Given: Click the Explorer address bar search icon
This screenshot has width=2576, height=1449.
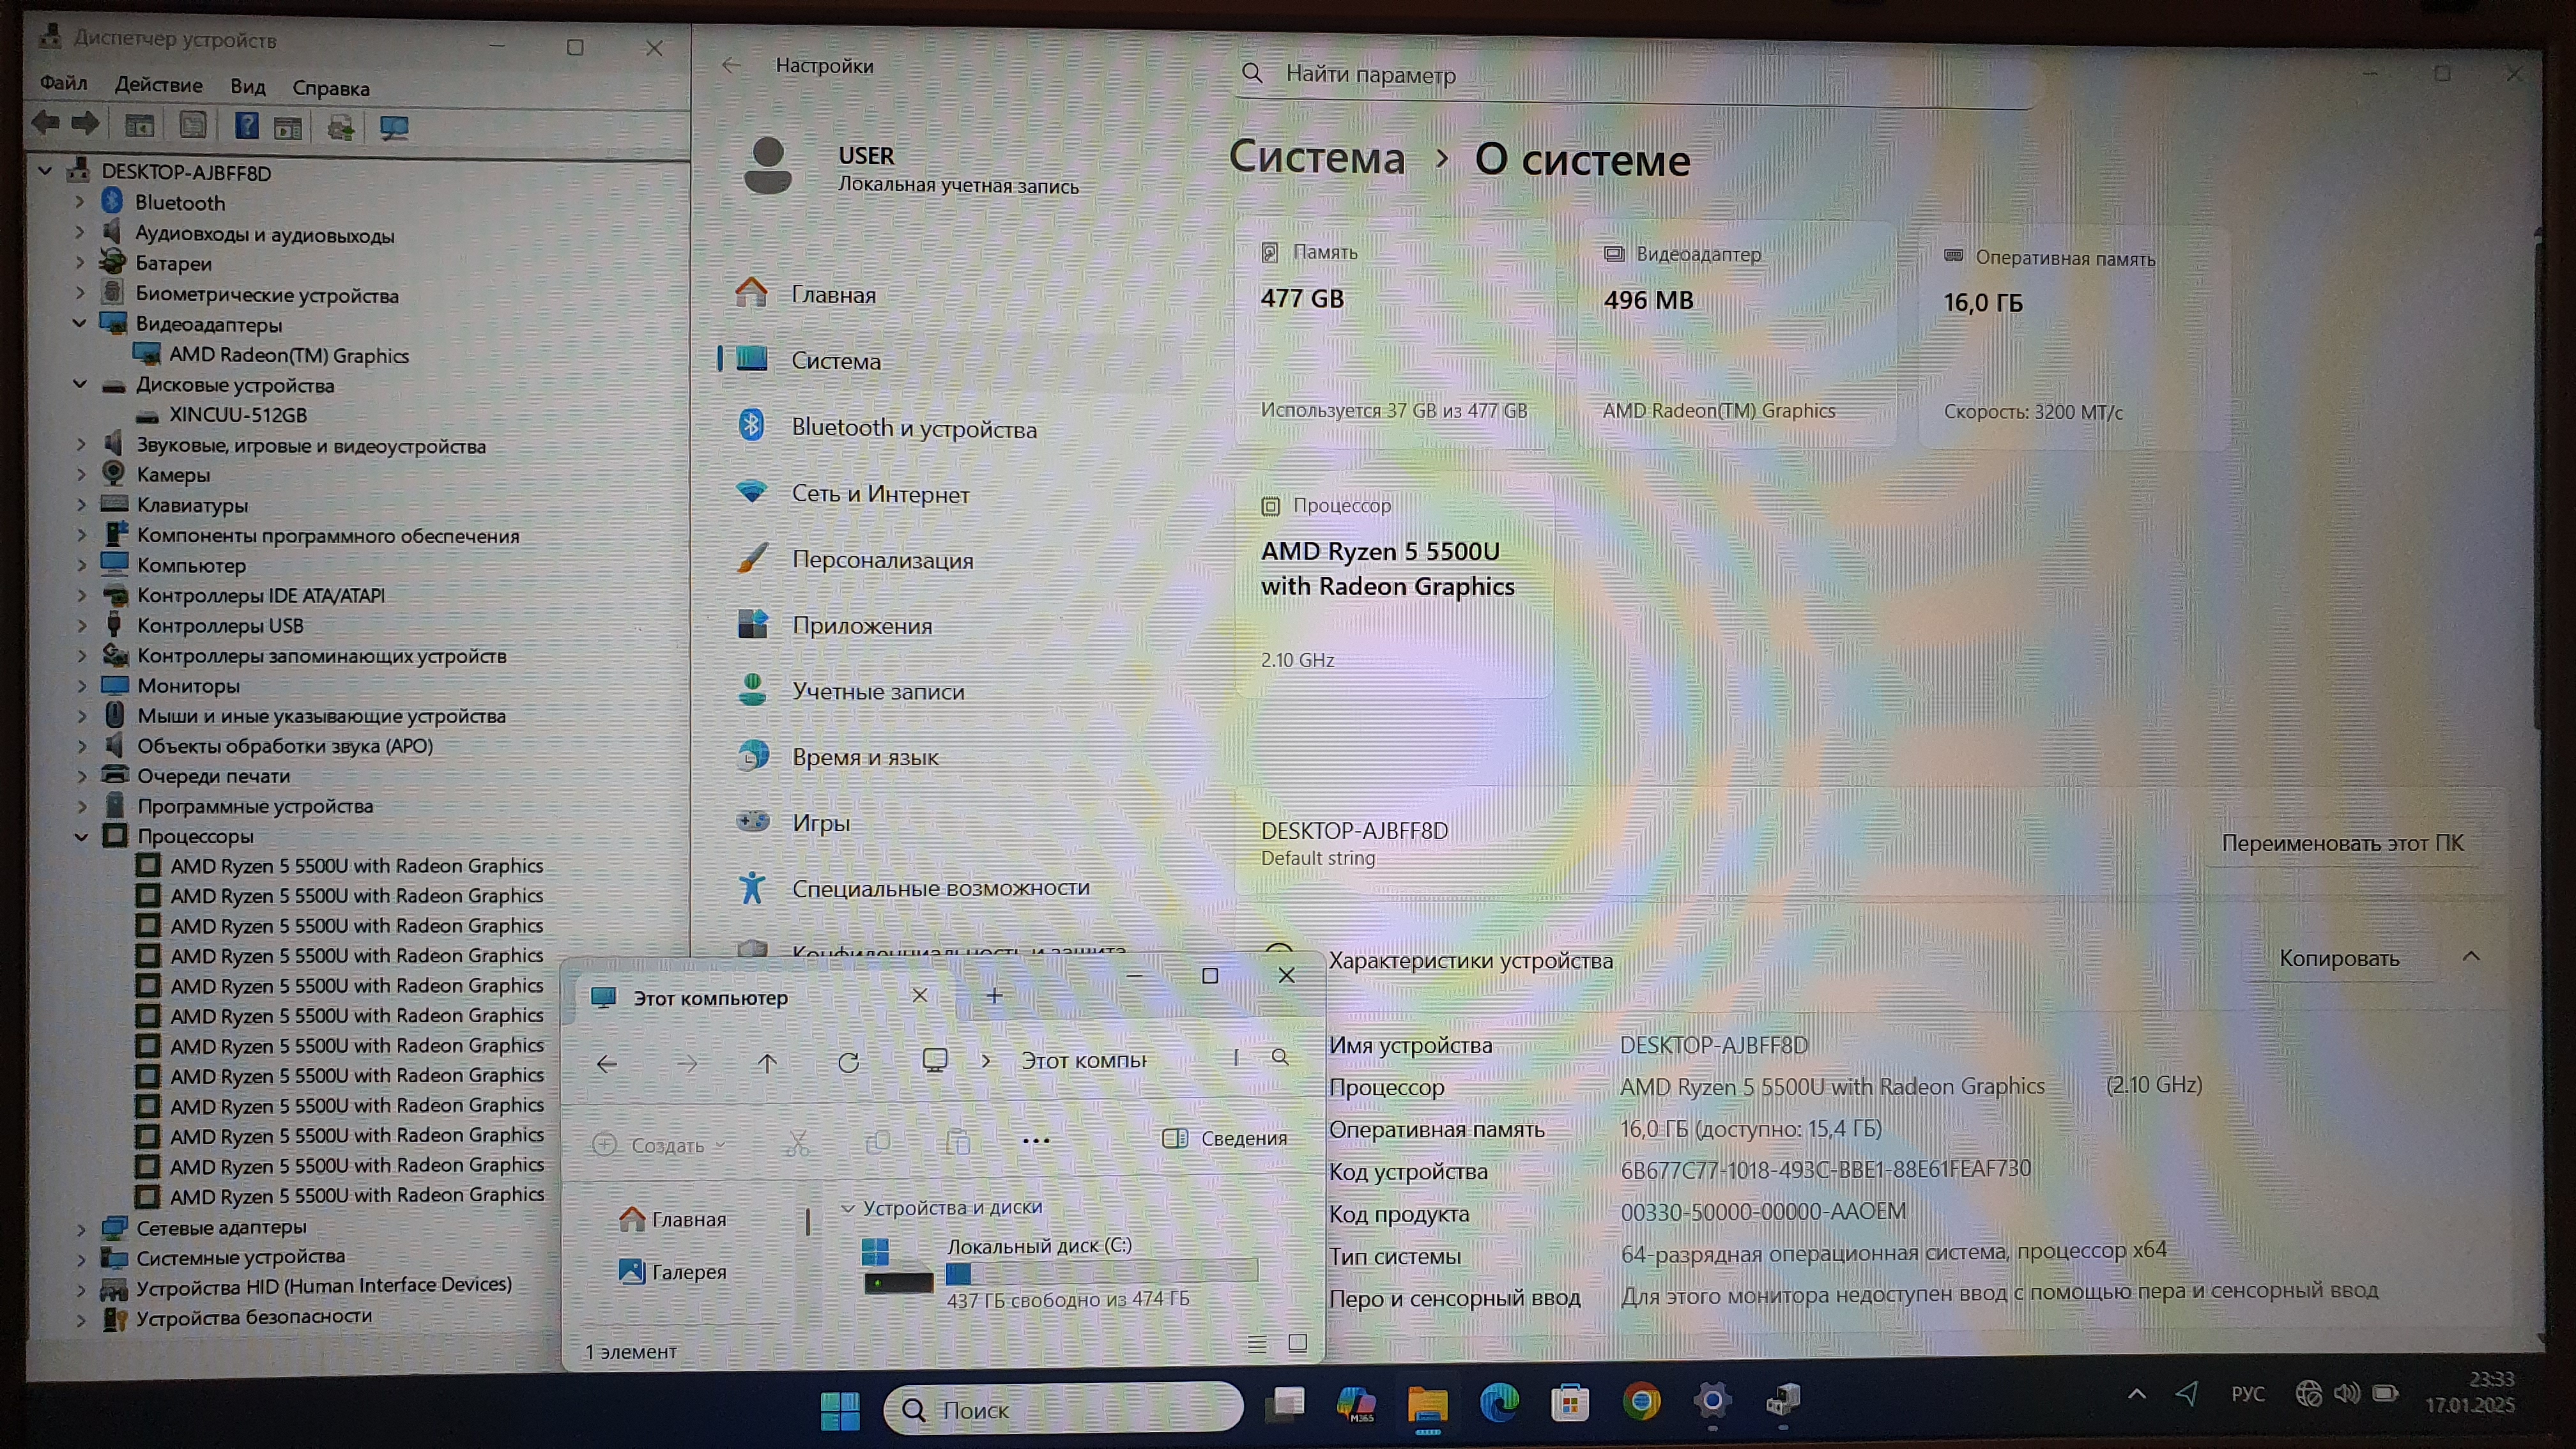Looking at the screenshot, I should pyautogui.click(x=1280, y=1058).
